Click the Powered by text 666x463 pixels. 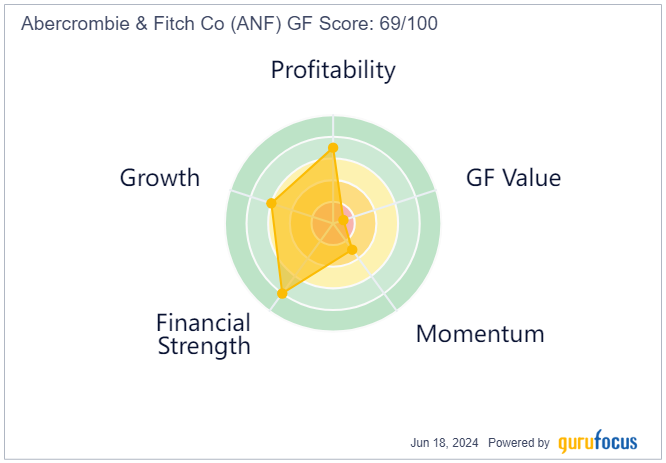pos(519,443)
